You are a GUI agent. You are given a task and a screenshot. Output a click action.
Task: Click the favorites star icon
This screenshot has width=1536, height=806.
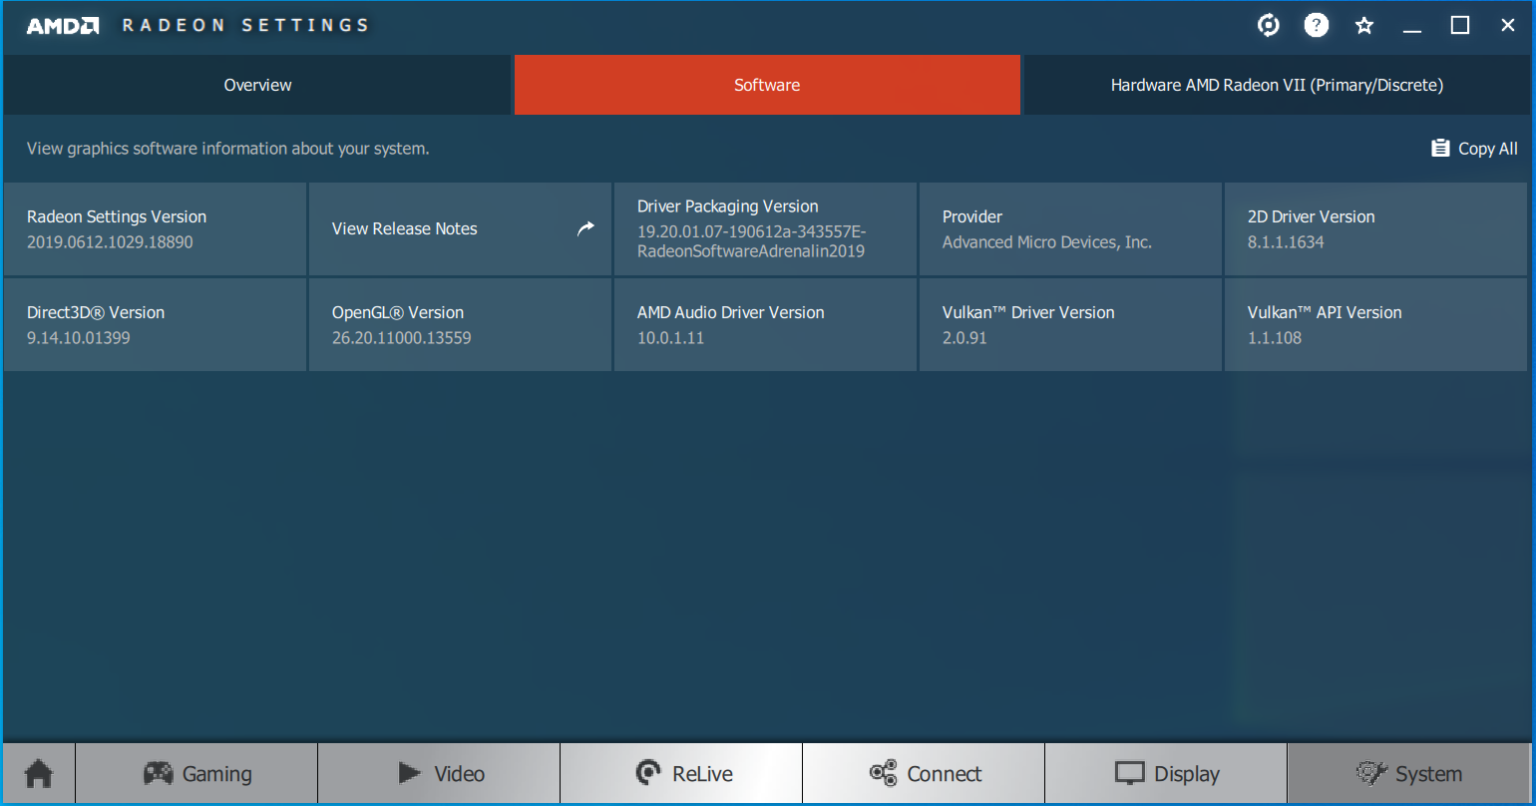(1364, 26)
